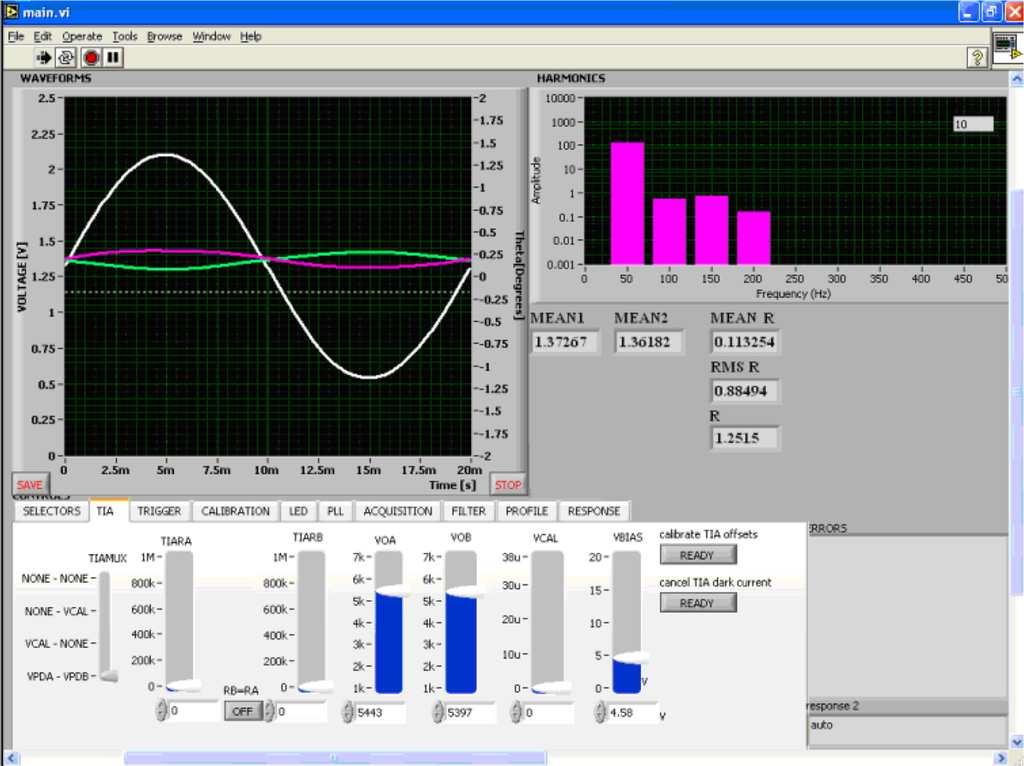Click the TIARA value stepper arrows
Screen dimensions: 1024x766
pos(160,711)
